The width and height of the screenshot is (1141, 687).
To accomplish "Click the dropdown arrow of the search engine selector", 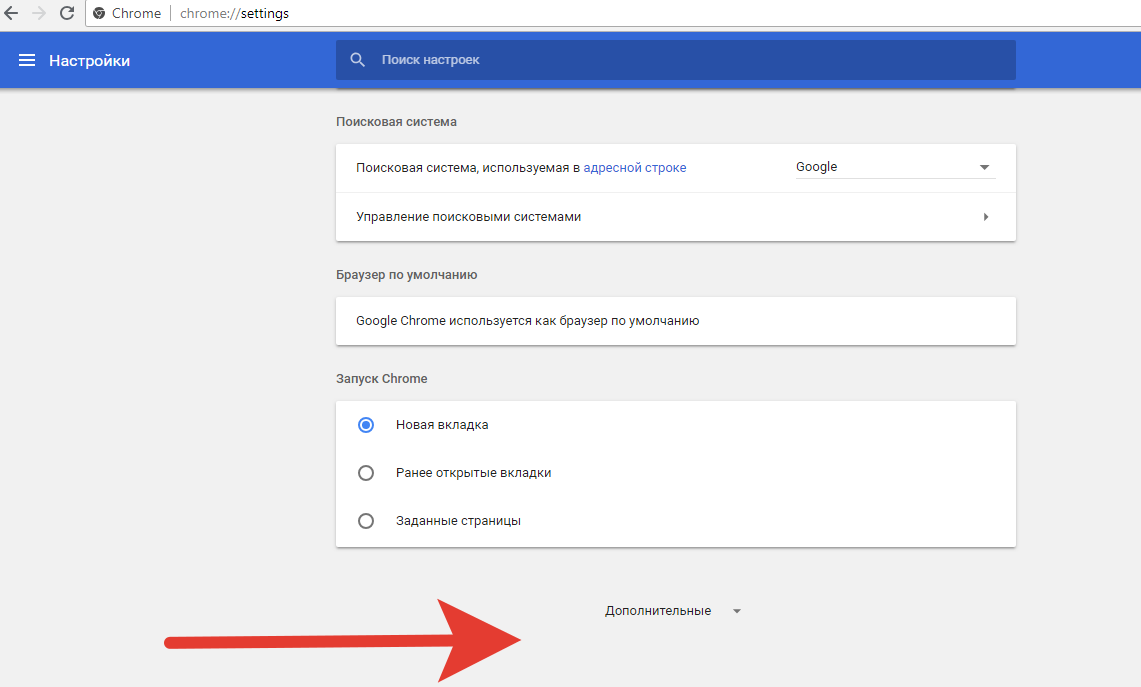I will coord(983,168).
